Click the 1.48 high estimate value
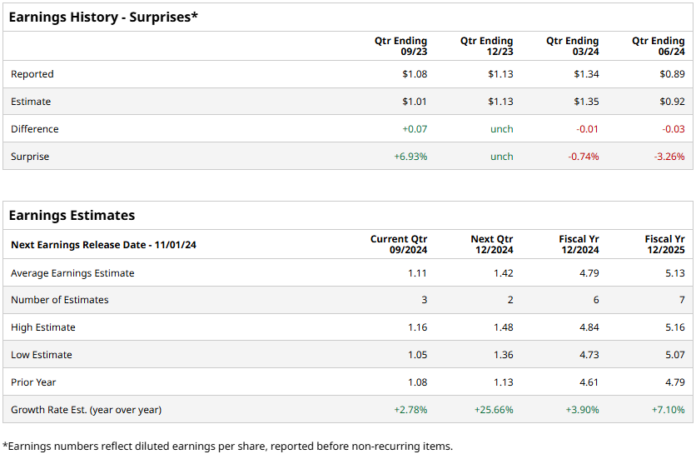The width and height of the screenshot is (696, 454). [502, 327]
